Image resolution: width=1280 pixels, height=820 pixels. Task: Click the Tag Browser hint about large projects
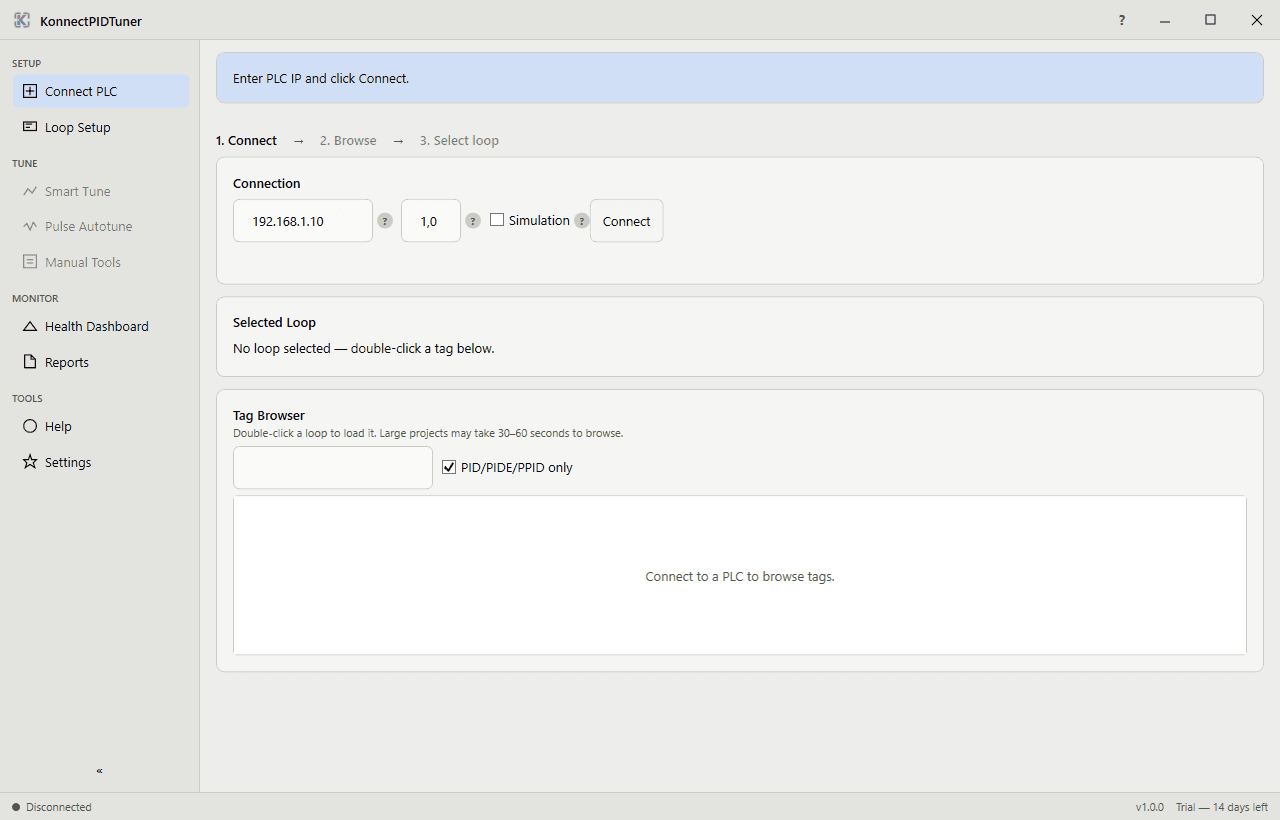point(428,433)
